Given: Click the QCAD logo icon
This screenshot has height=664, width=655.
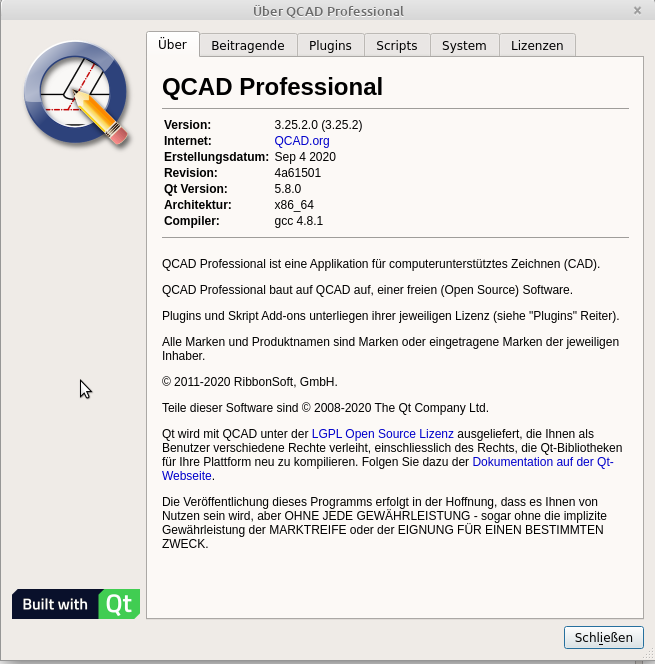Looking at the screenshot, I should click(77, 91).
